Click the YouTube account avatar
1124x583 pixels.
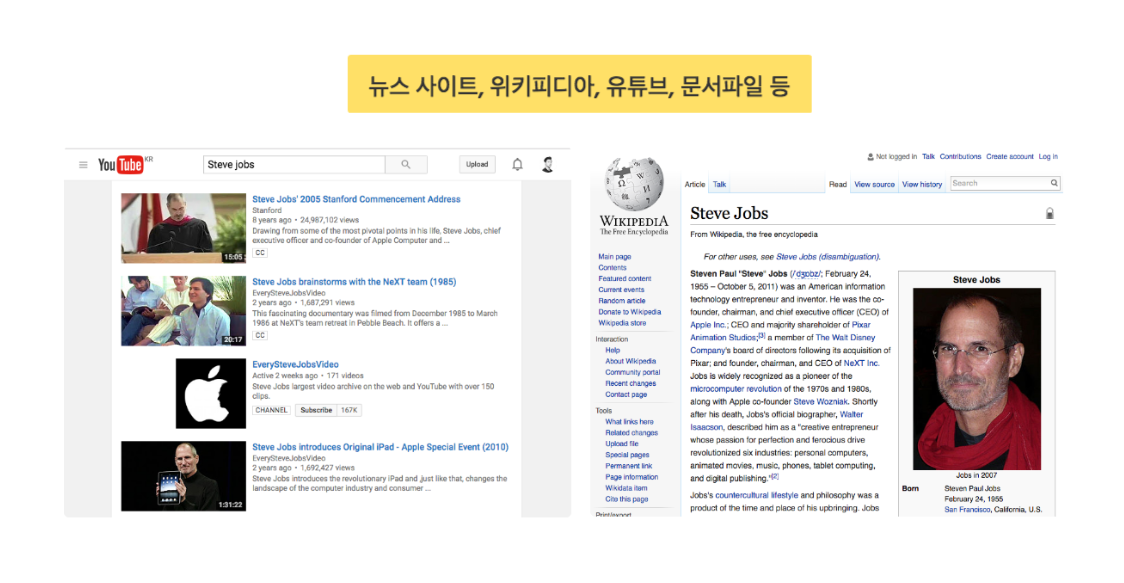(x=547, y=164)
